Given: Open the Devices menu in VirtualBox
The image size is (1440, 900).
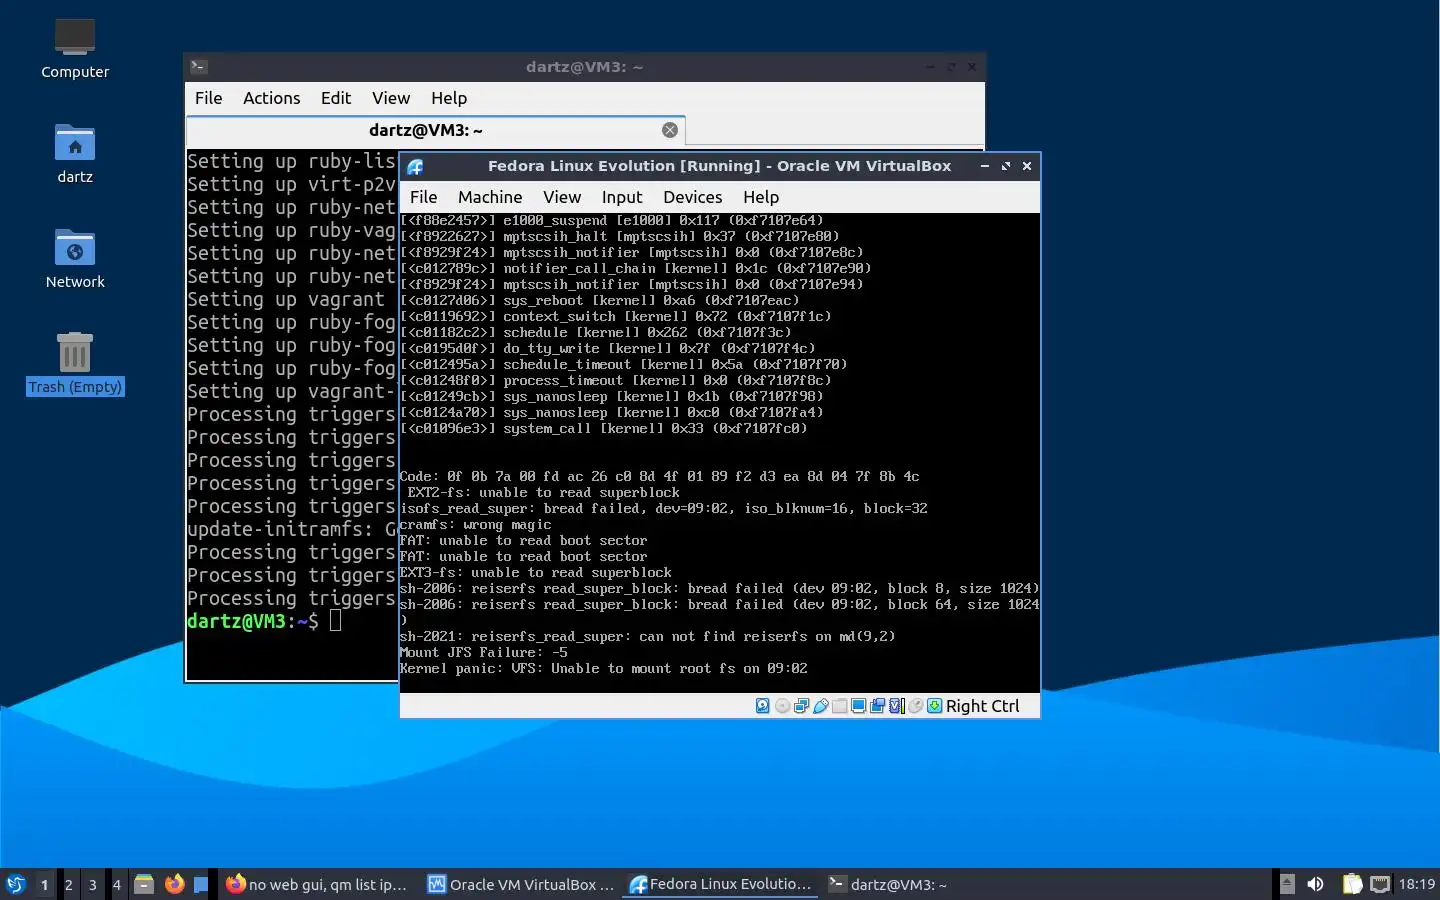Looking at the screenshot, I should 692,197.
